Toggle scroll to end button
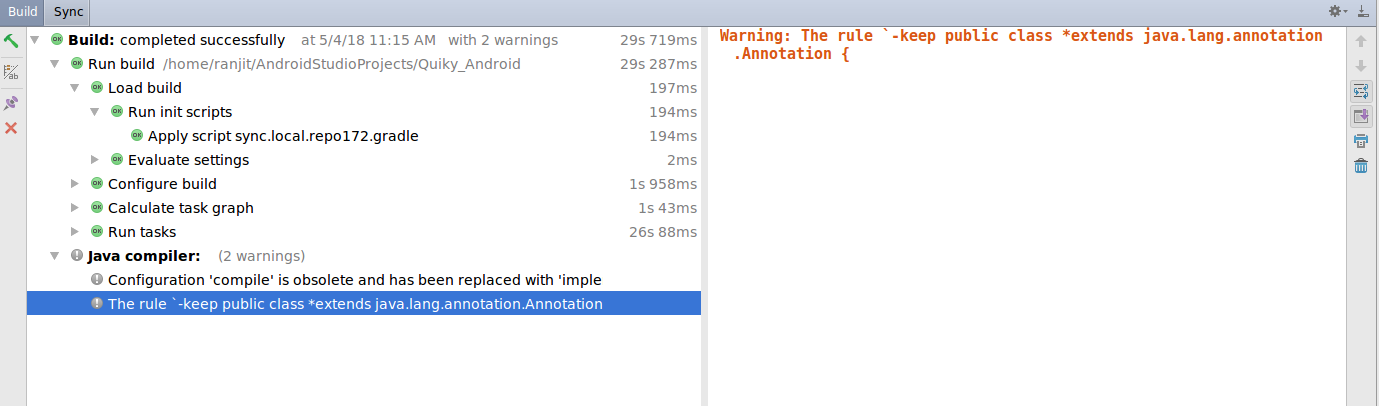Viewport: 1379px width, 406px height. pyautogui.click(x=1360, y=116)
